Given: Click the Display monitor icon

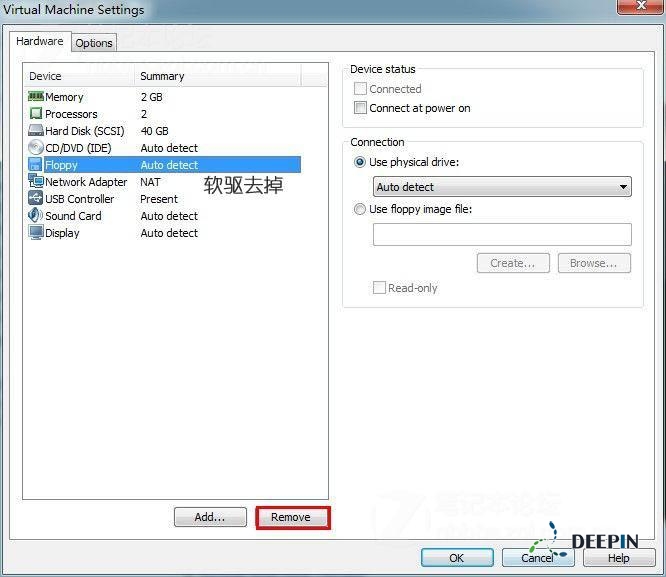Looking at the screenshot, I should click(x=36, y=233).
